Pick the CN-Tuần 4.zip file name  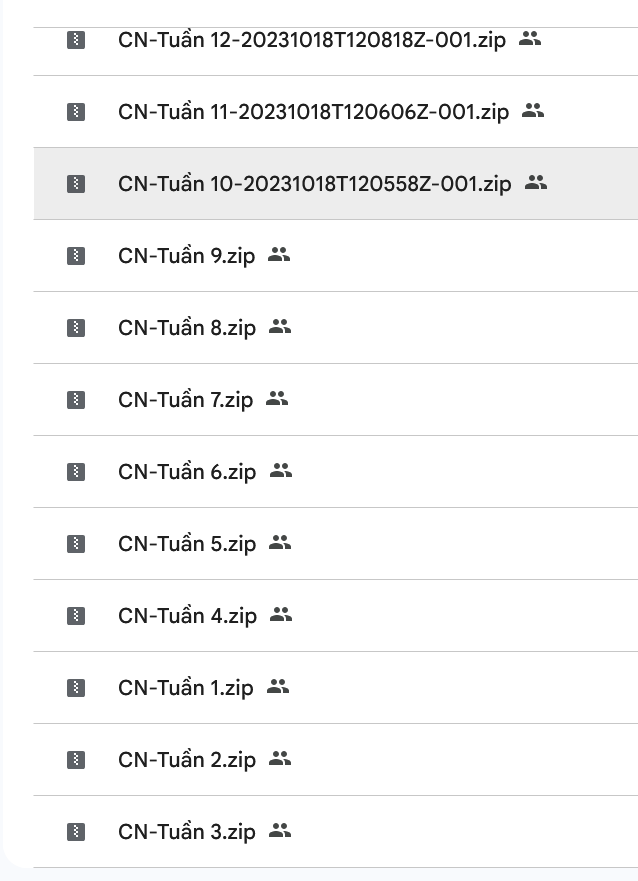tap(187, 616)
